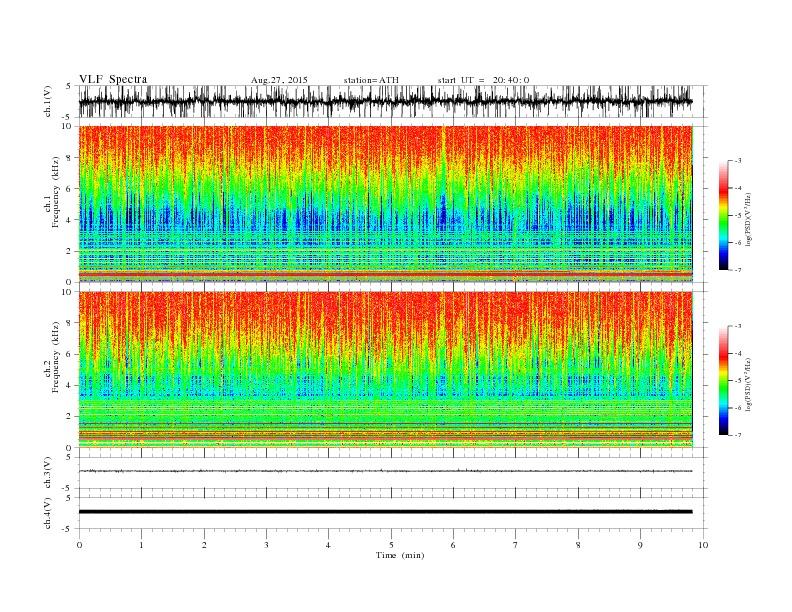Click time axis tick label "3"

click(266, 545)
